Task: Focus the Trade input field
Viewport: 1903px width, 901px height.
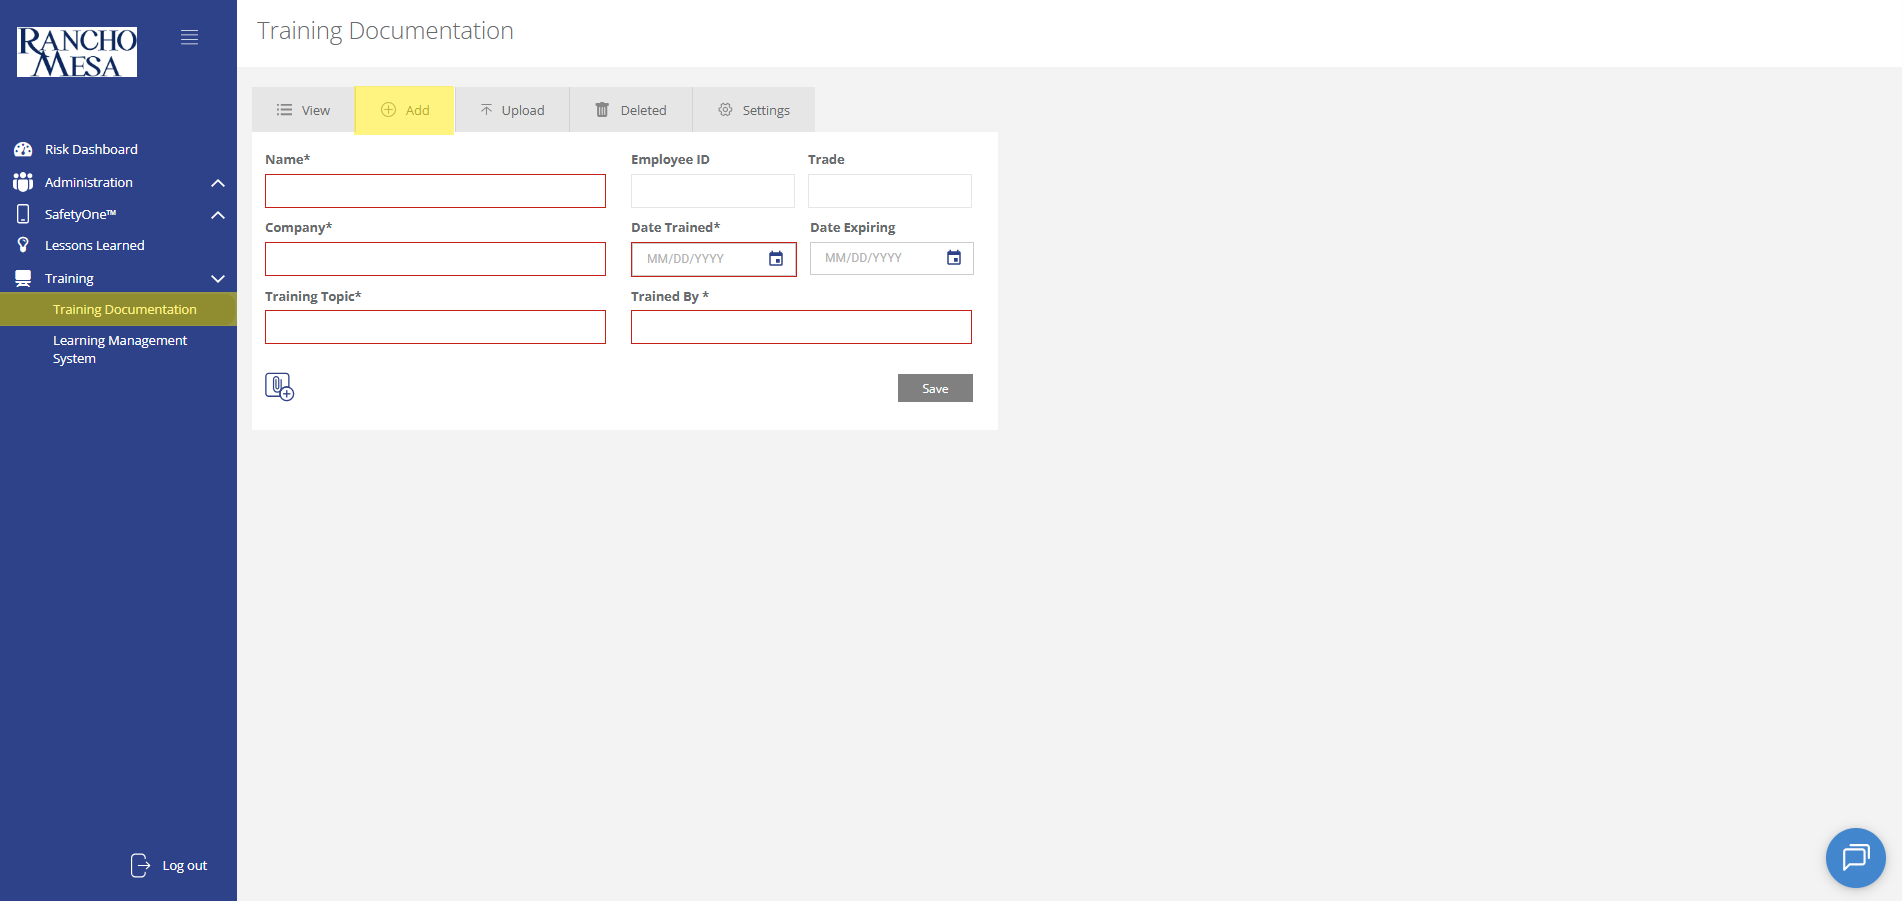Action: (890, 191)
